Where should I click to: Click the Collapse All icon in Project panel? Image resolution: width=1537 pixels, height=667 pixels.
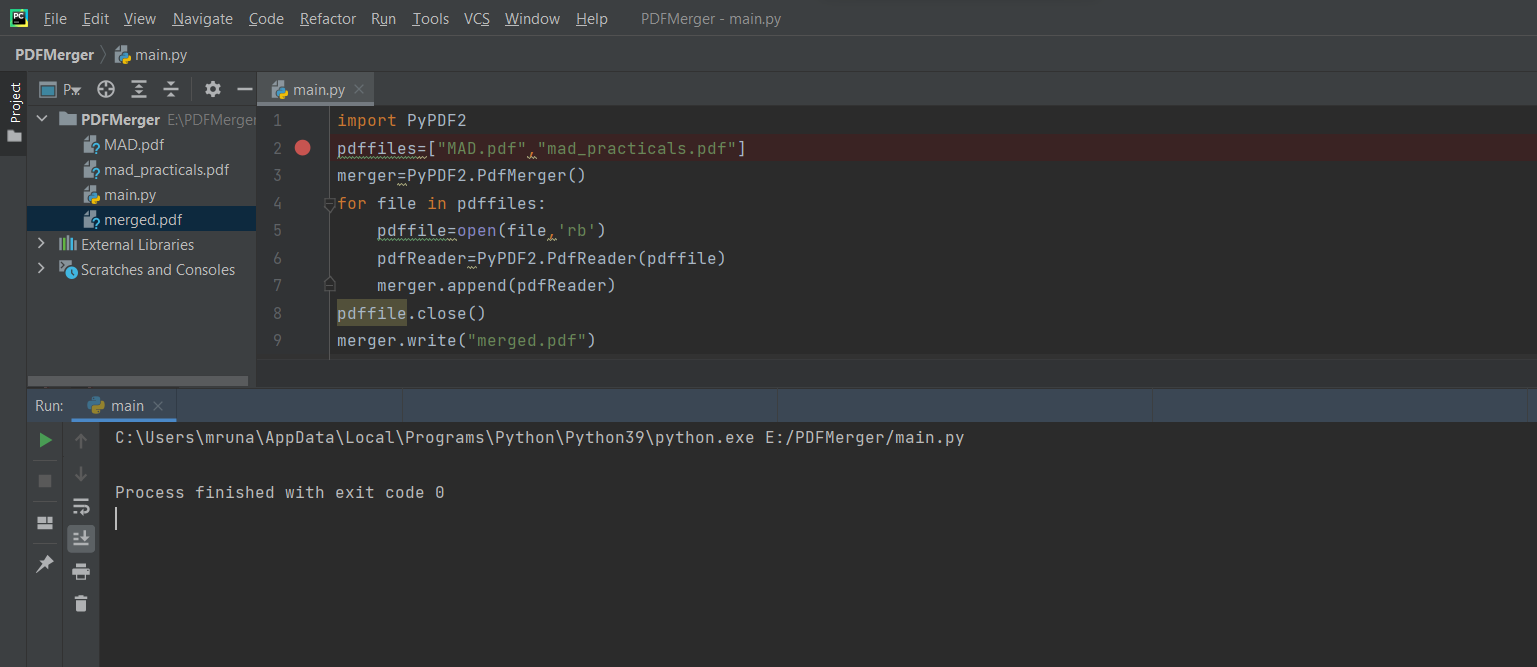tap(171, 89)
